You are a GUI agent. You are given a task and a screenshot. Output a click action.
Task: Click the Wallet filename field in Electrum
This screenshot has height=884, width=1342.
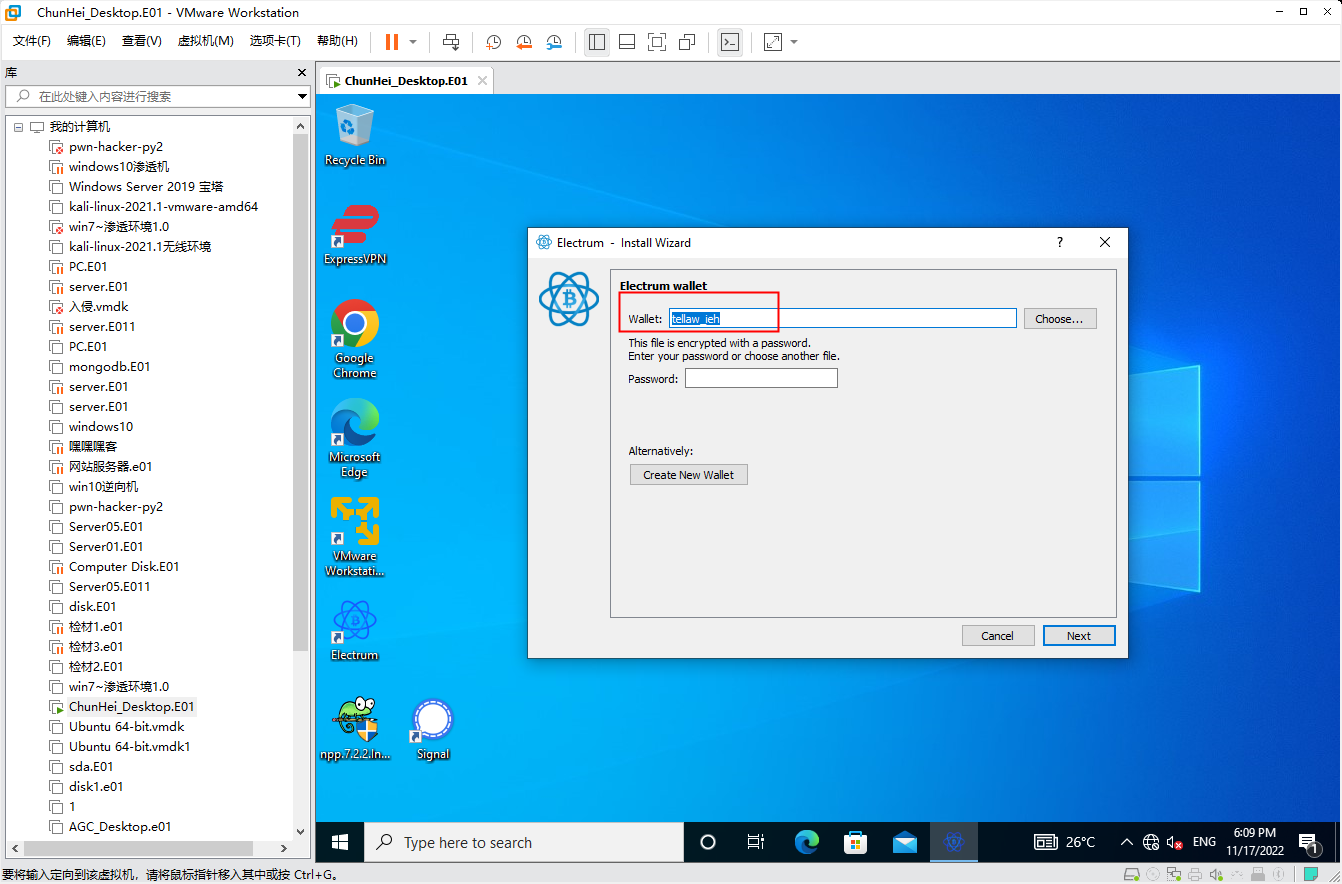coord(842,319)
